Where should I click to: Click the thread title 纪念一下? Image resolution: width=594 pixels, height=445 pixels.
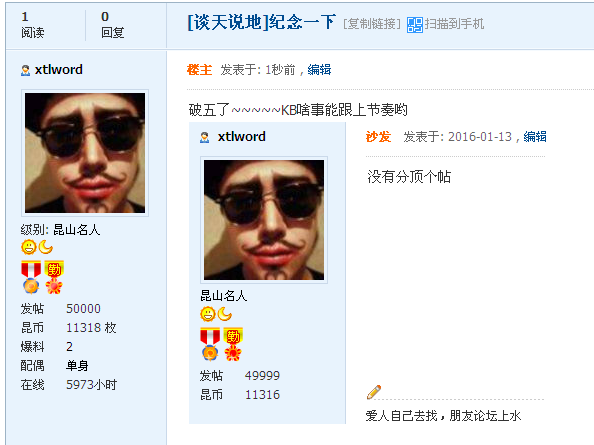(x=302, y=22)
